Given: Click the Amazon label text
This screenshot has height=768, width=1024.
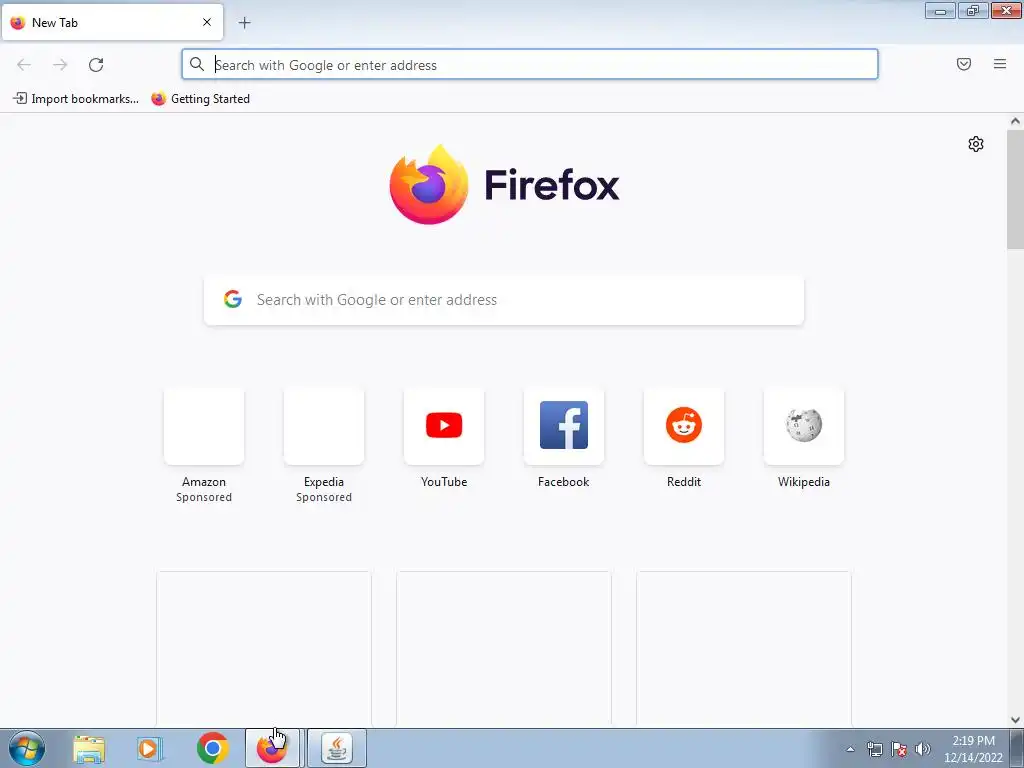Looking at the screenshot, I should (x=204, y=482).
